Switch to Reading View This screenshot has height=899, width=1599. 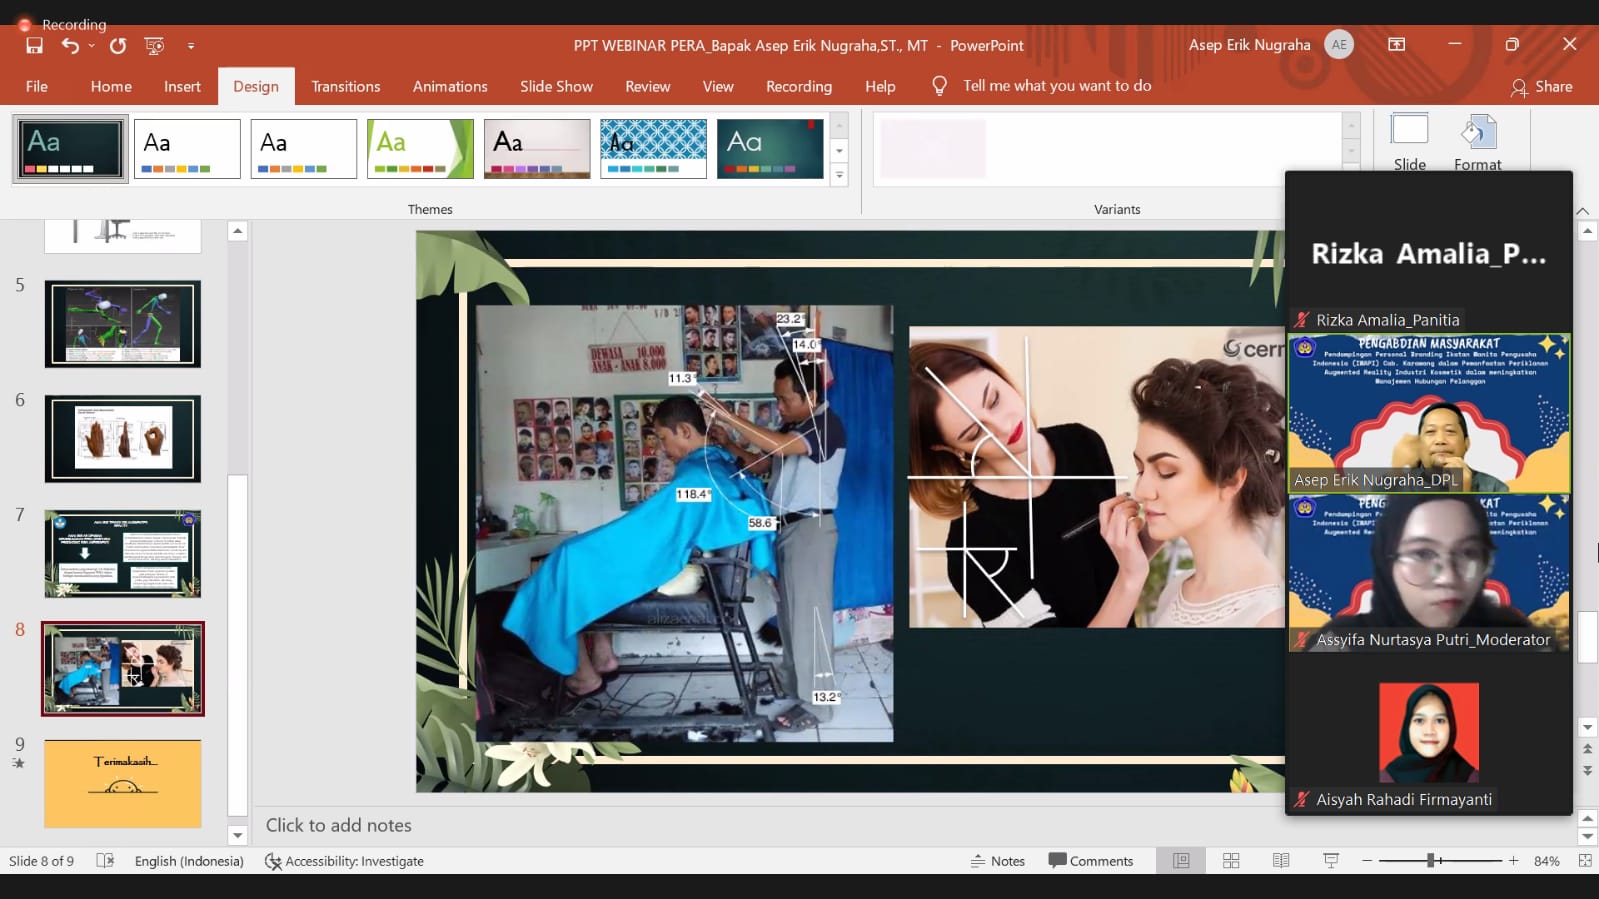click(x=1281, y=861)
